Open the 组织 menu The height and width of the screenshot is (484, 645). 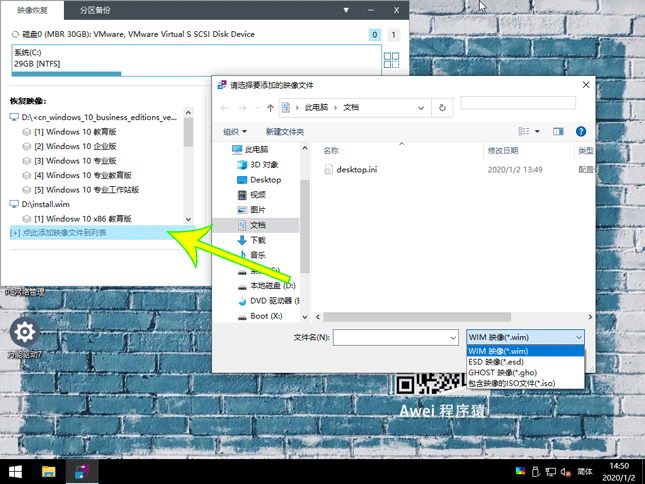(x=235, y=132)
